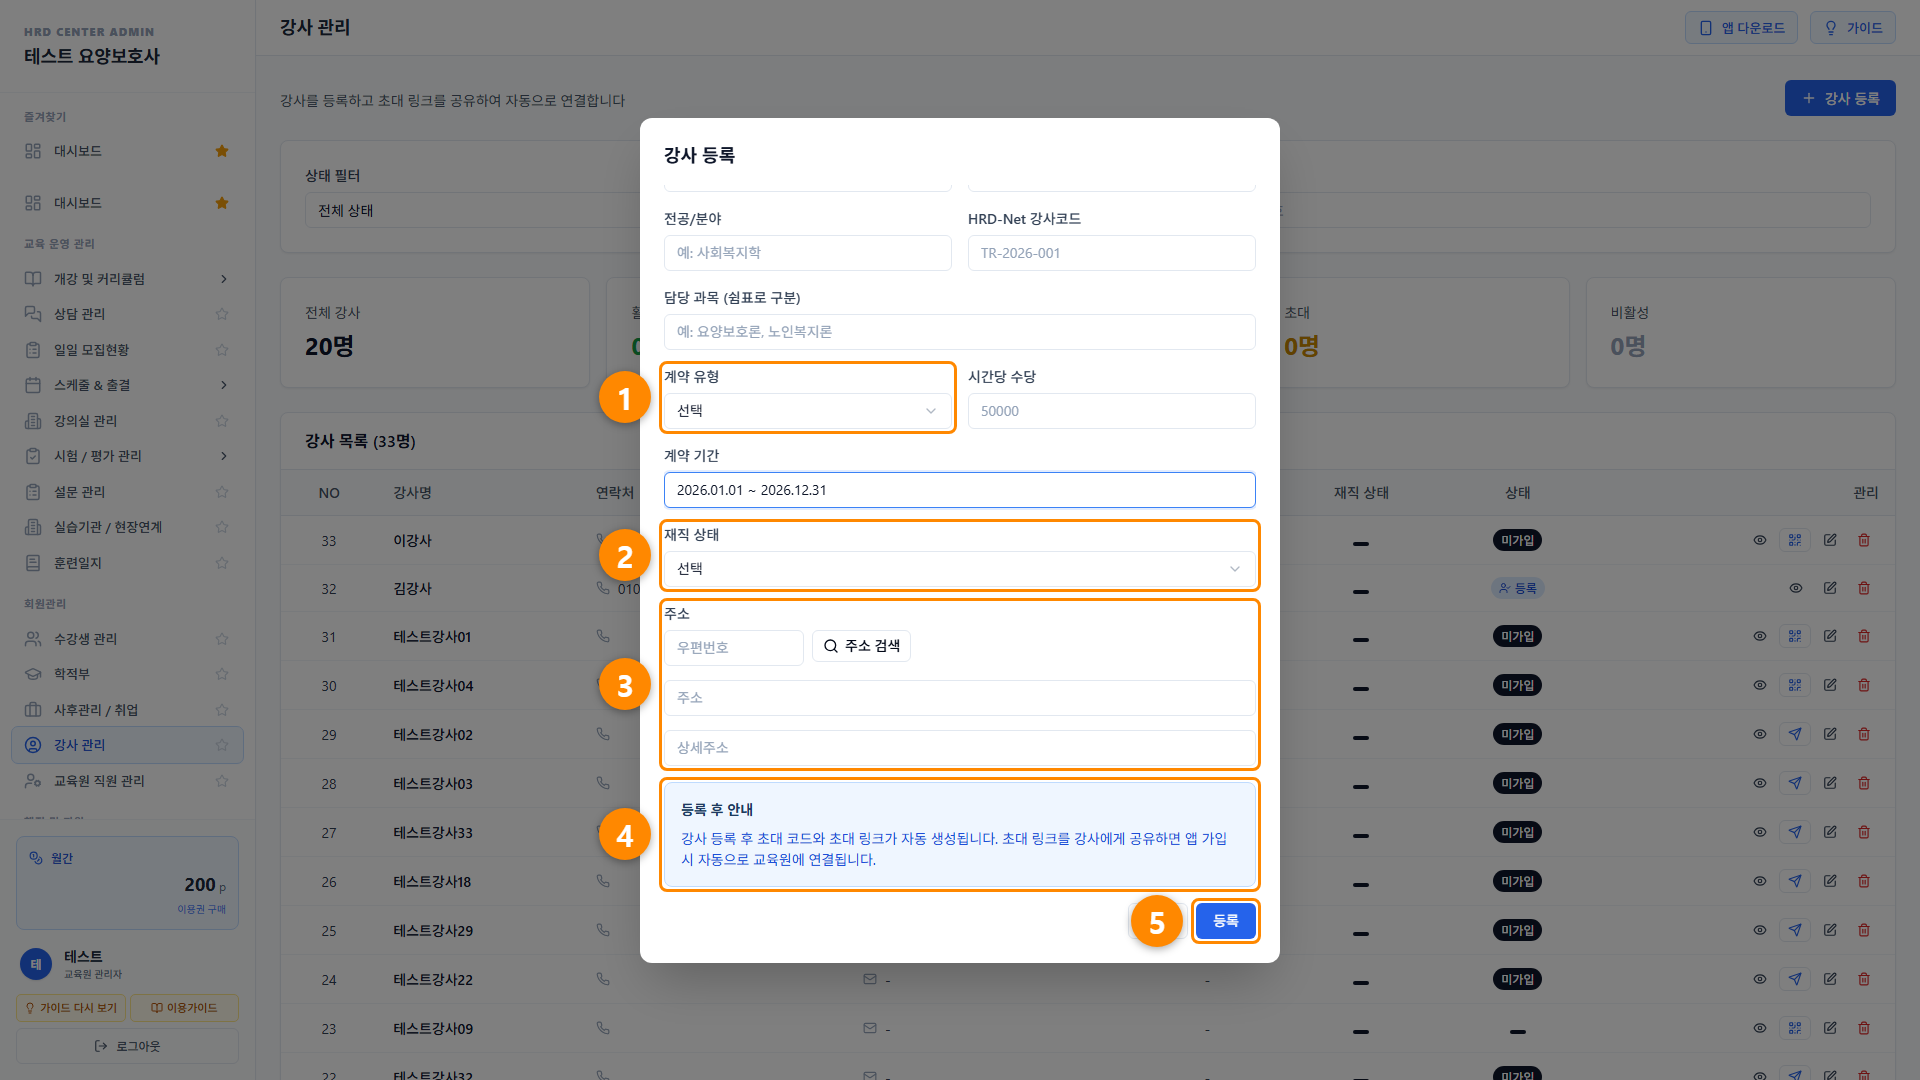Image resolution: width=1920 pixels, height=1080 pixels.
Task: Expand 개강 및 커리큘럼 menu
Action: click(x=127, y=279)
